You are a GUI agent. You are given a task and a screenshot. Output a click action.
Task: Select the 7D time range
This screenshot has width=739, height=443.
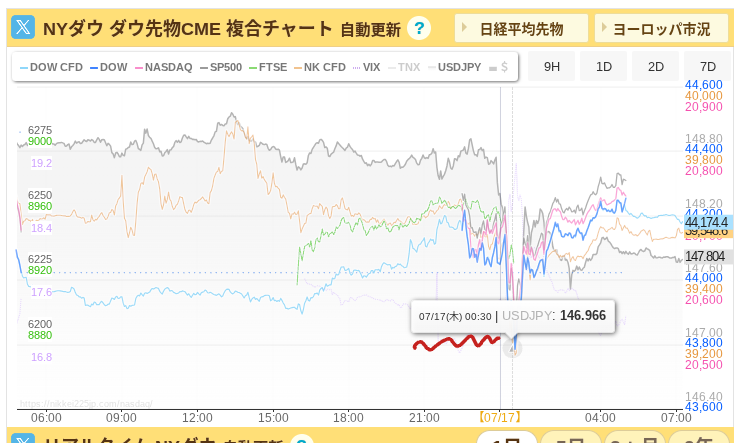[x=707, y=66]
